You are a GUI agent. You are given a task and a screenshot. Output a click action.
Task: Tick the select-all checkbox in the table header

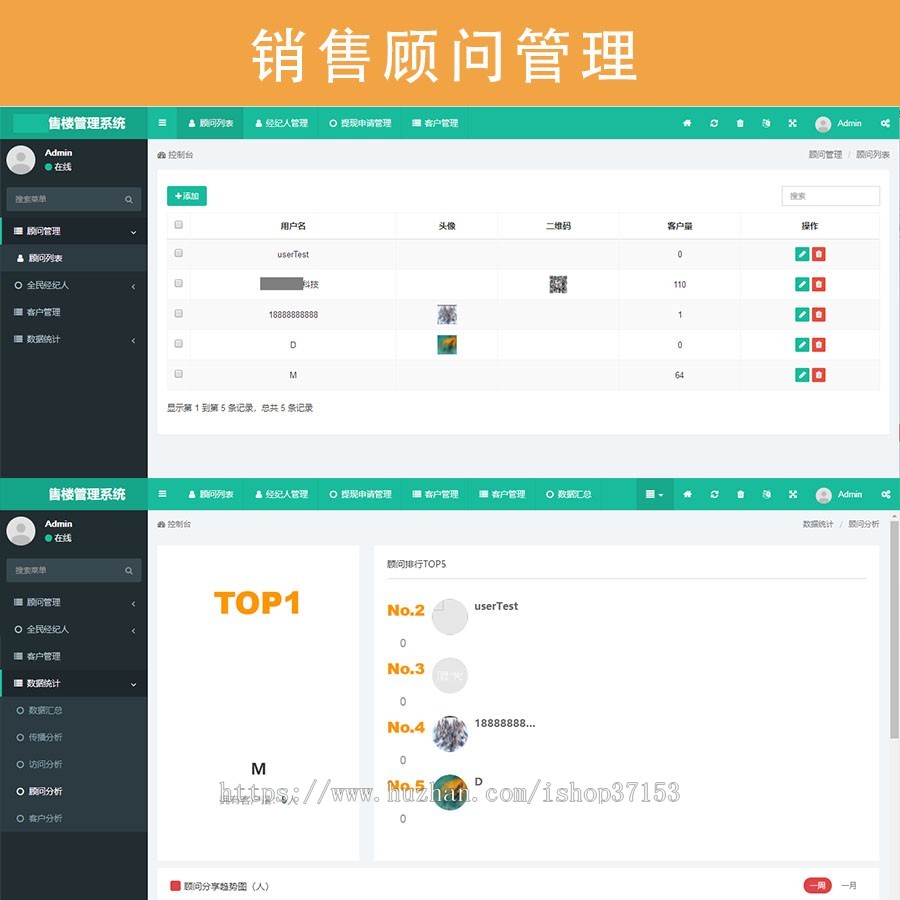[x=180, y=224]
